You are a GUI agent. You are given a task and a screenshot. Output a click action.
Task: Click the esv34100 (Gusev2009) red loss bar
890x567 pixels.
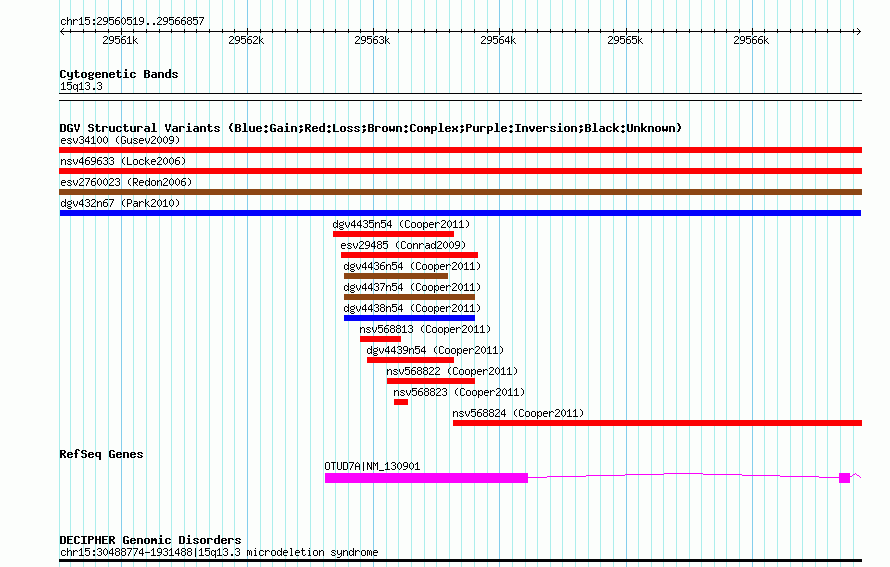(460, 150)
